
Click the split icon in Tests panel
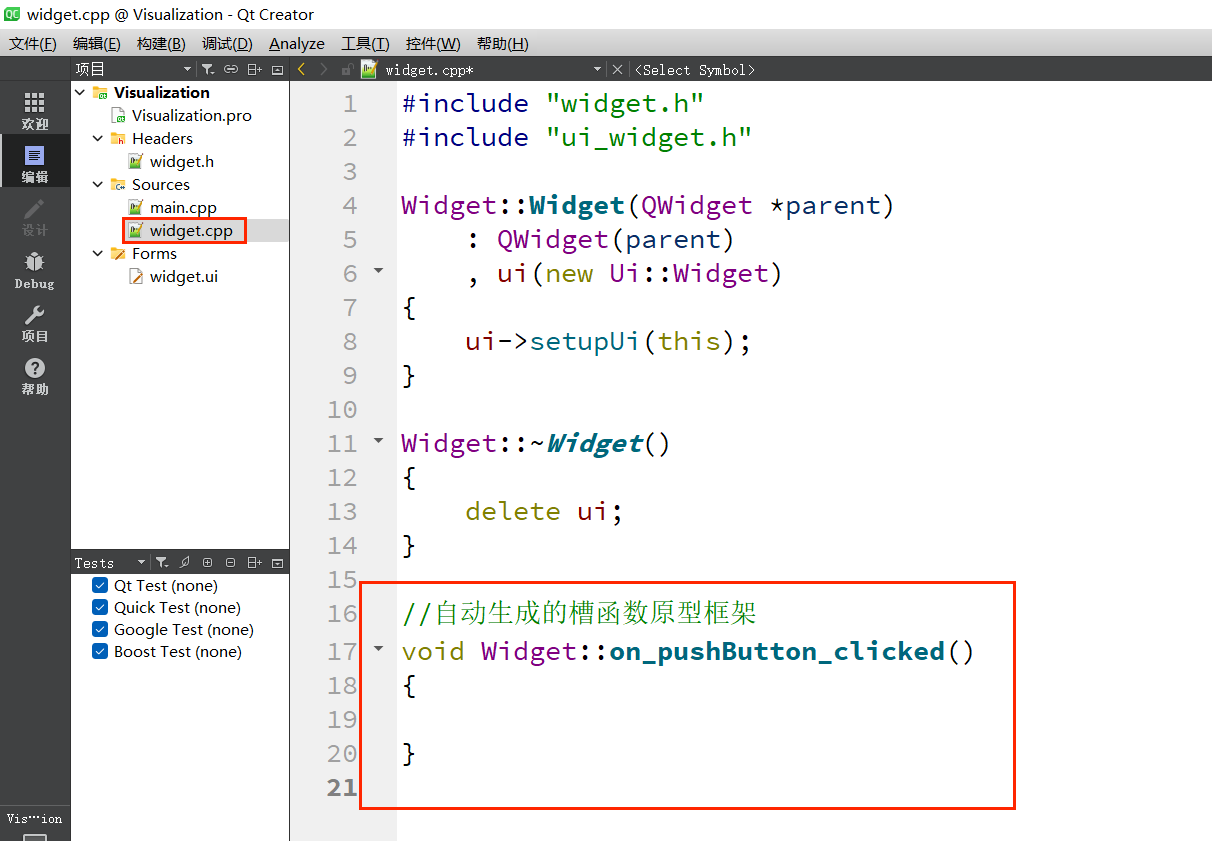point(255,563)
